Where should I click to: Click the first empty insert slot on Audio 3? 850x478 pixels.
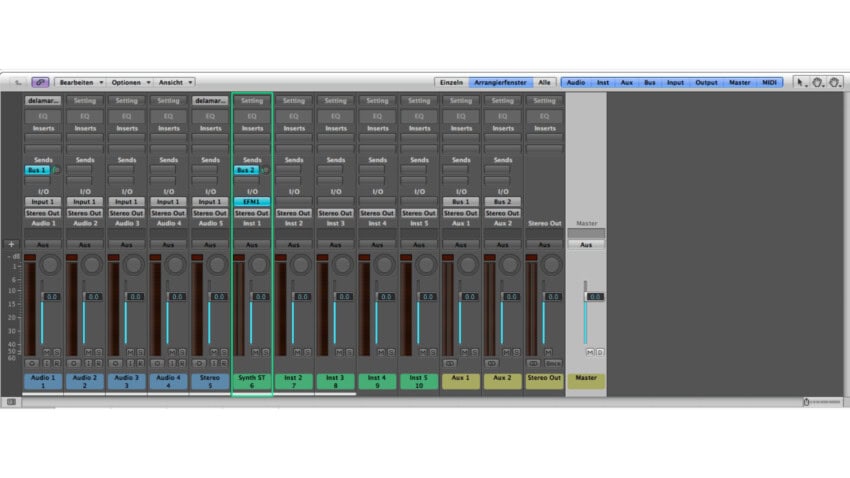[126, 138]
